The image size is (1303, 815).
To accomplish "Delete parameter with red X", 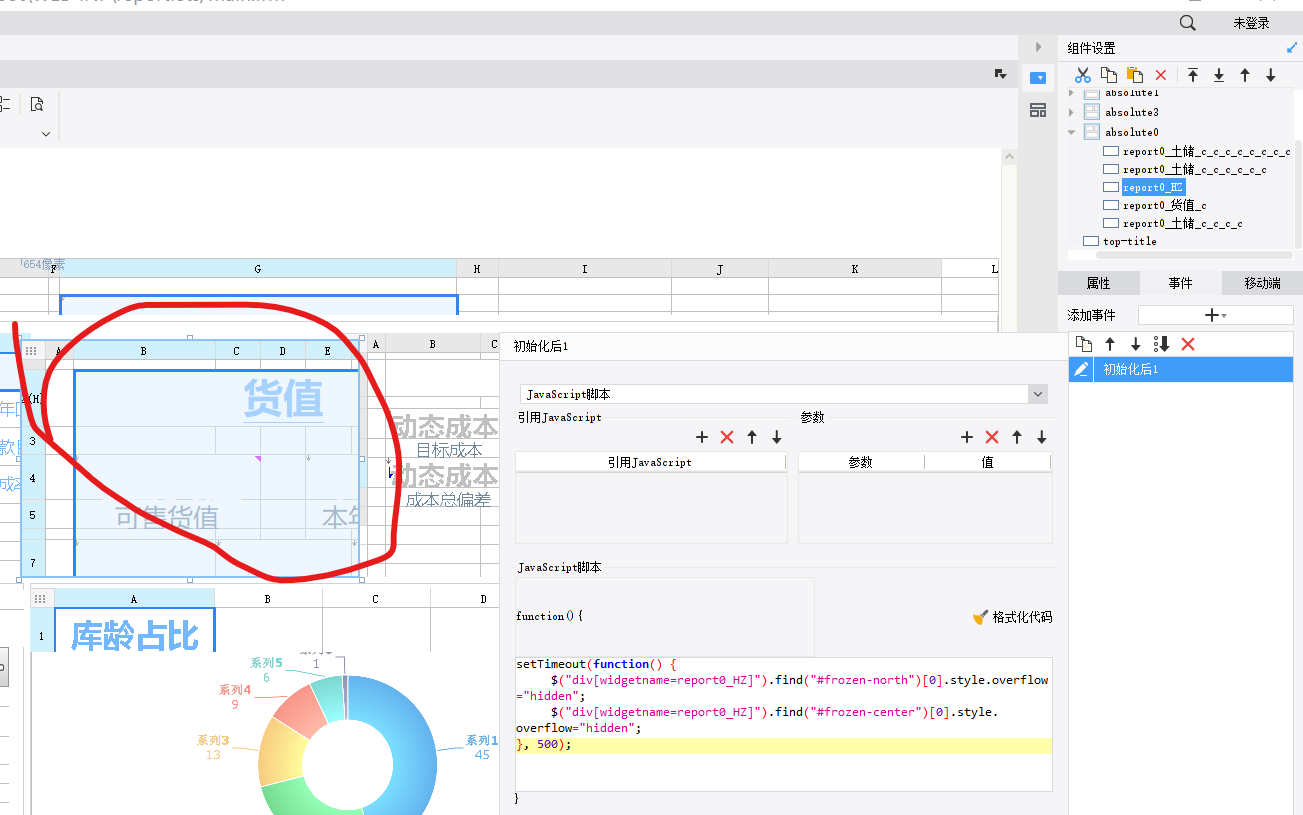I will point(992,437).
